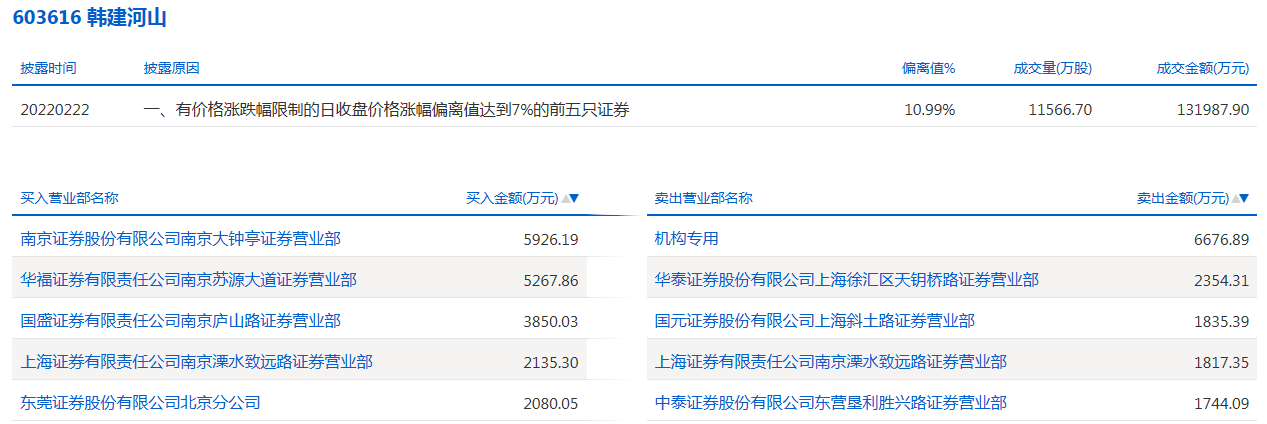Open 华泰证券上海徐汇区天钥桥路证券营业部 link
Viewport: 1267px width, 424px height.
coord(846,280)
